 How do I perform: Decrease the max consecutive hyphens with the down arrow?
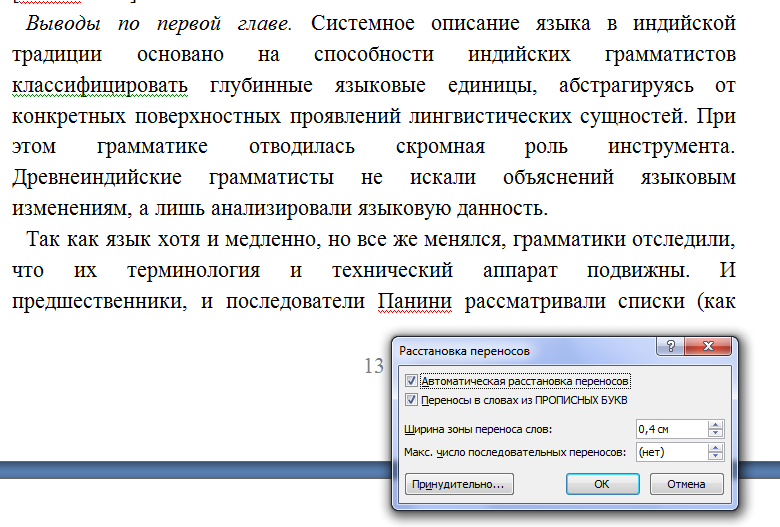click(715, 456)
